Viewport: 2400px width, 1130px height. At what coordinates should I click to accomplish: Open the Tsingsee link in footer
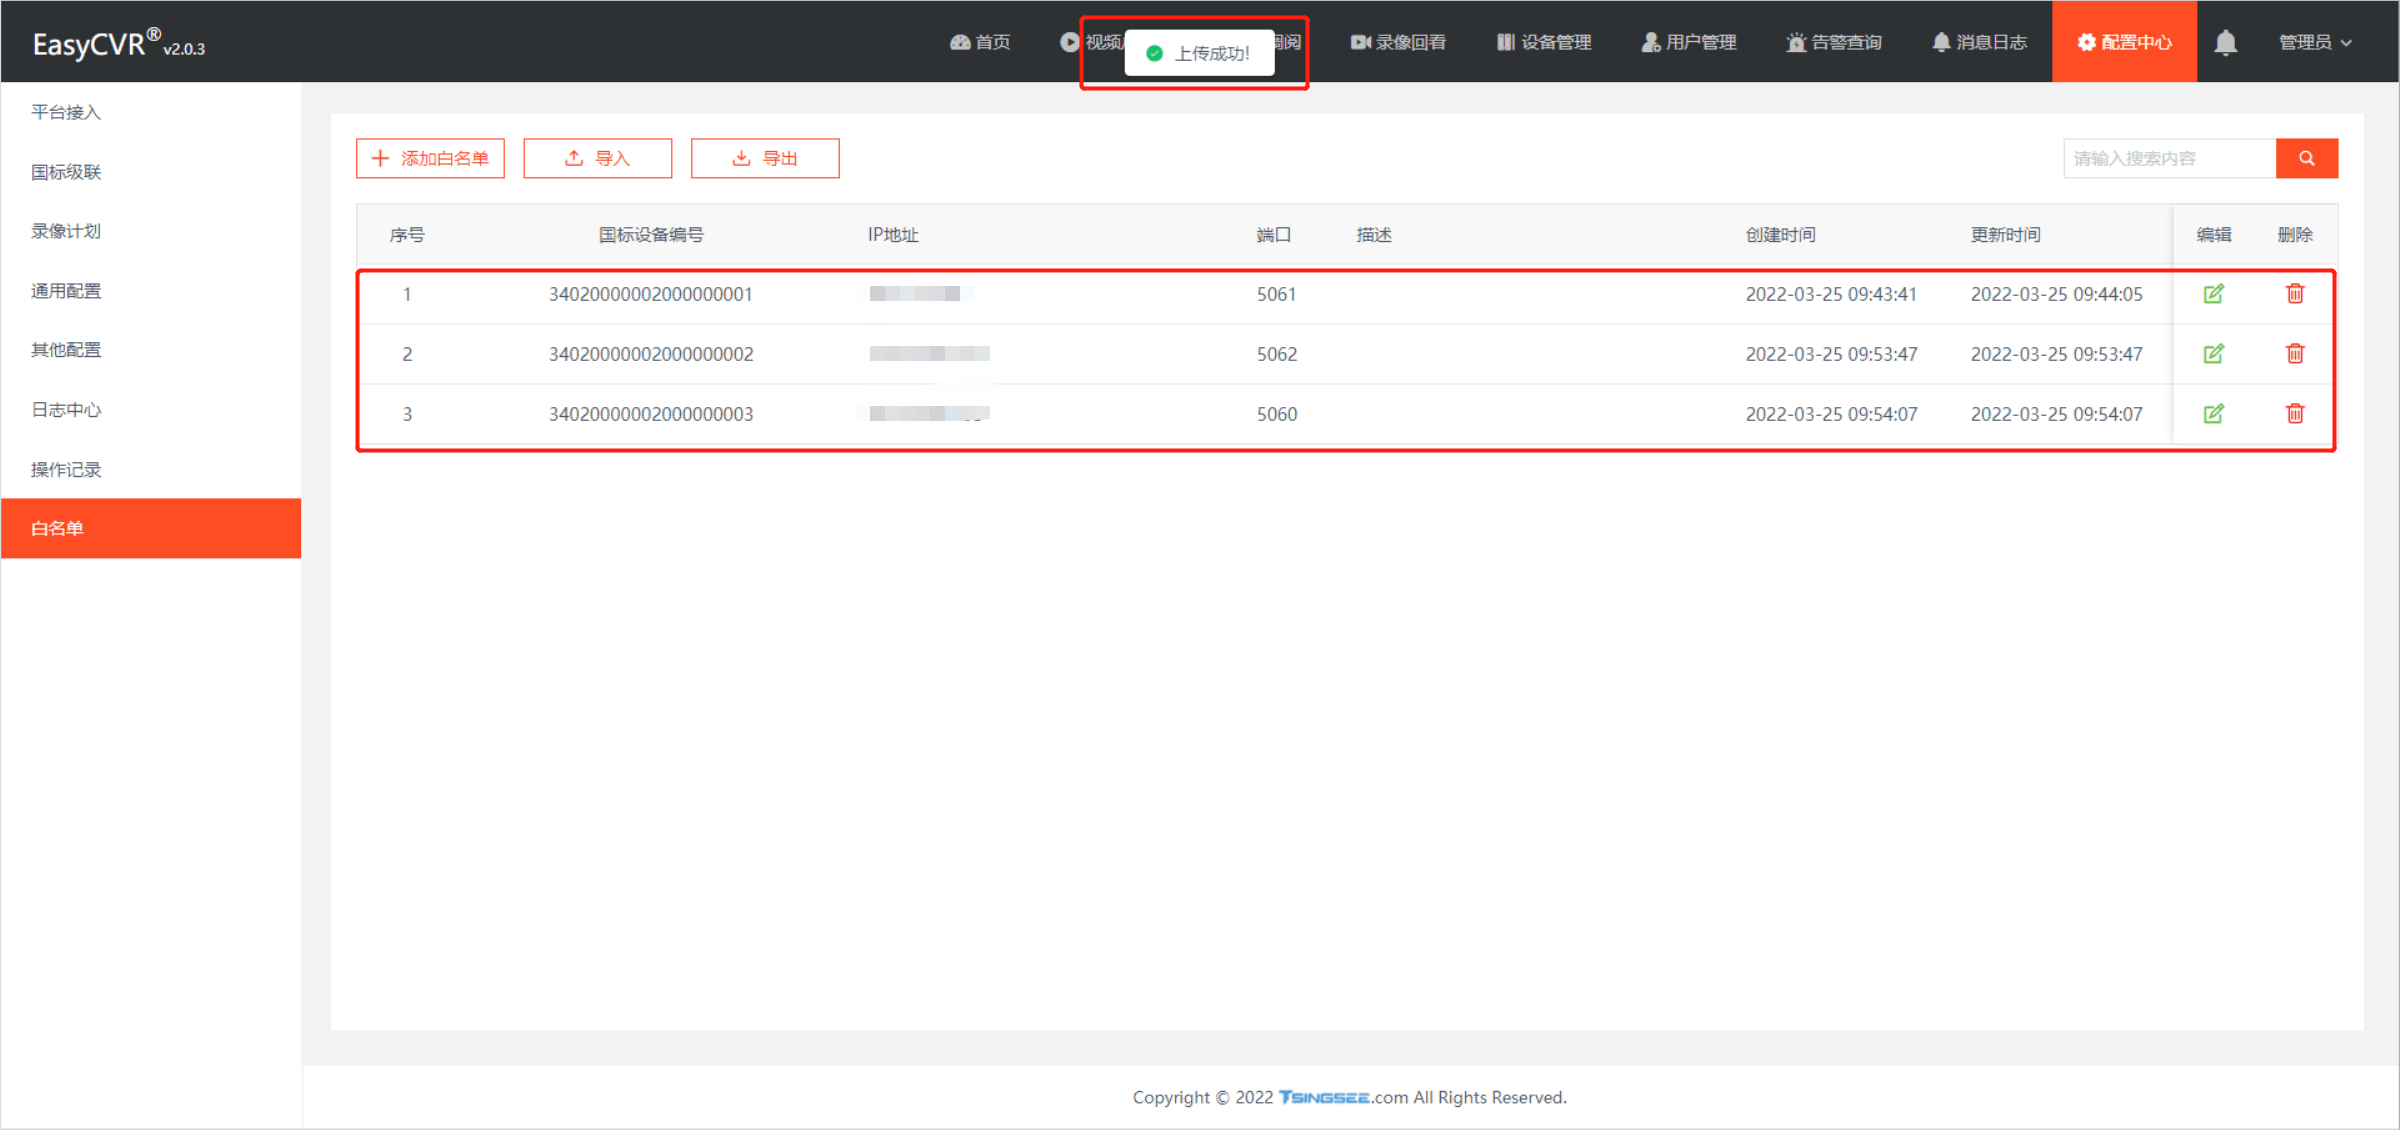[x=1323, y=1097]
